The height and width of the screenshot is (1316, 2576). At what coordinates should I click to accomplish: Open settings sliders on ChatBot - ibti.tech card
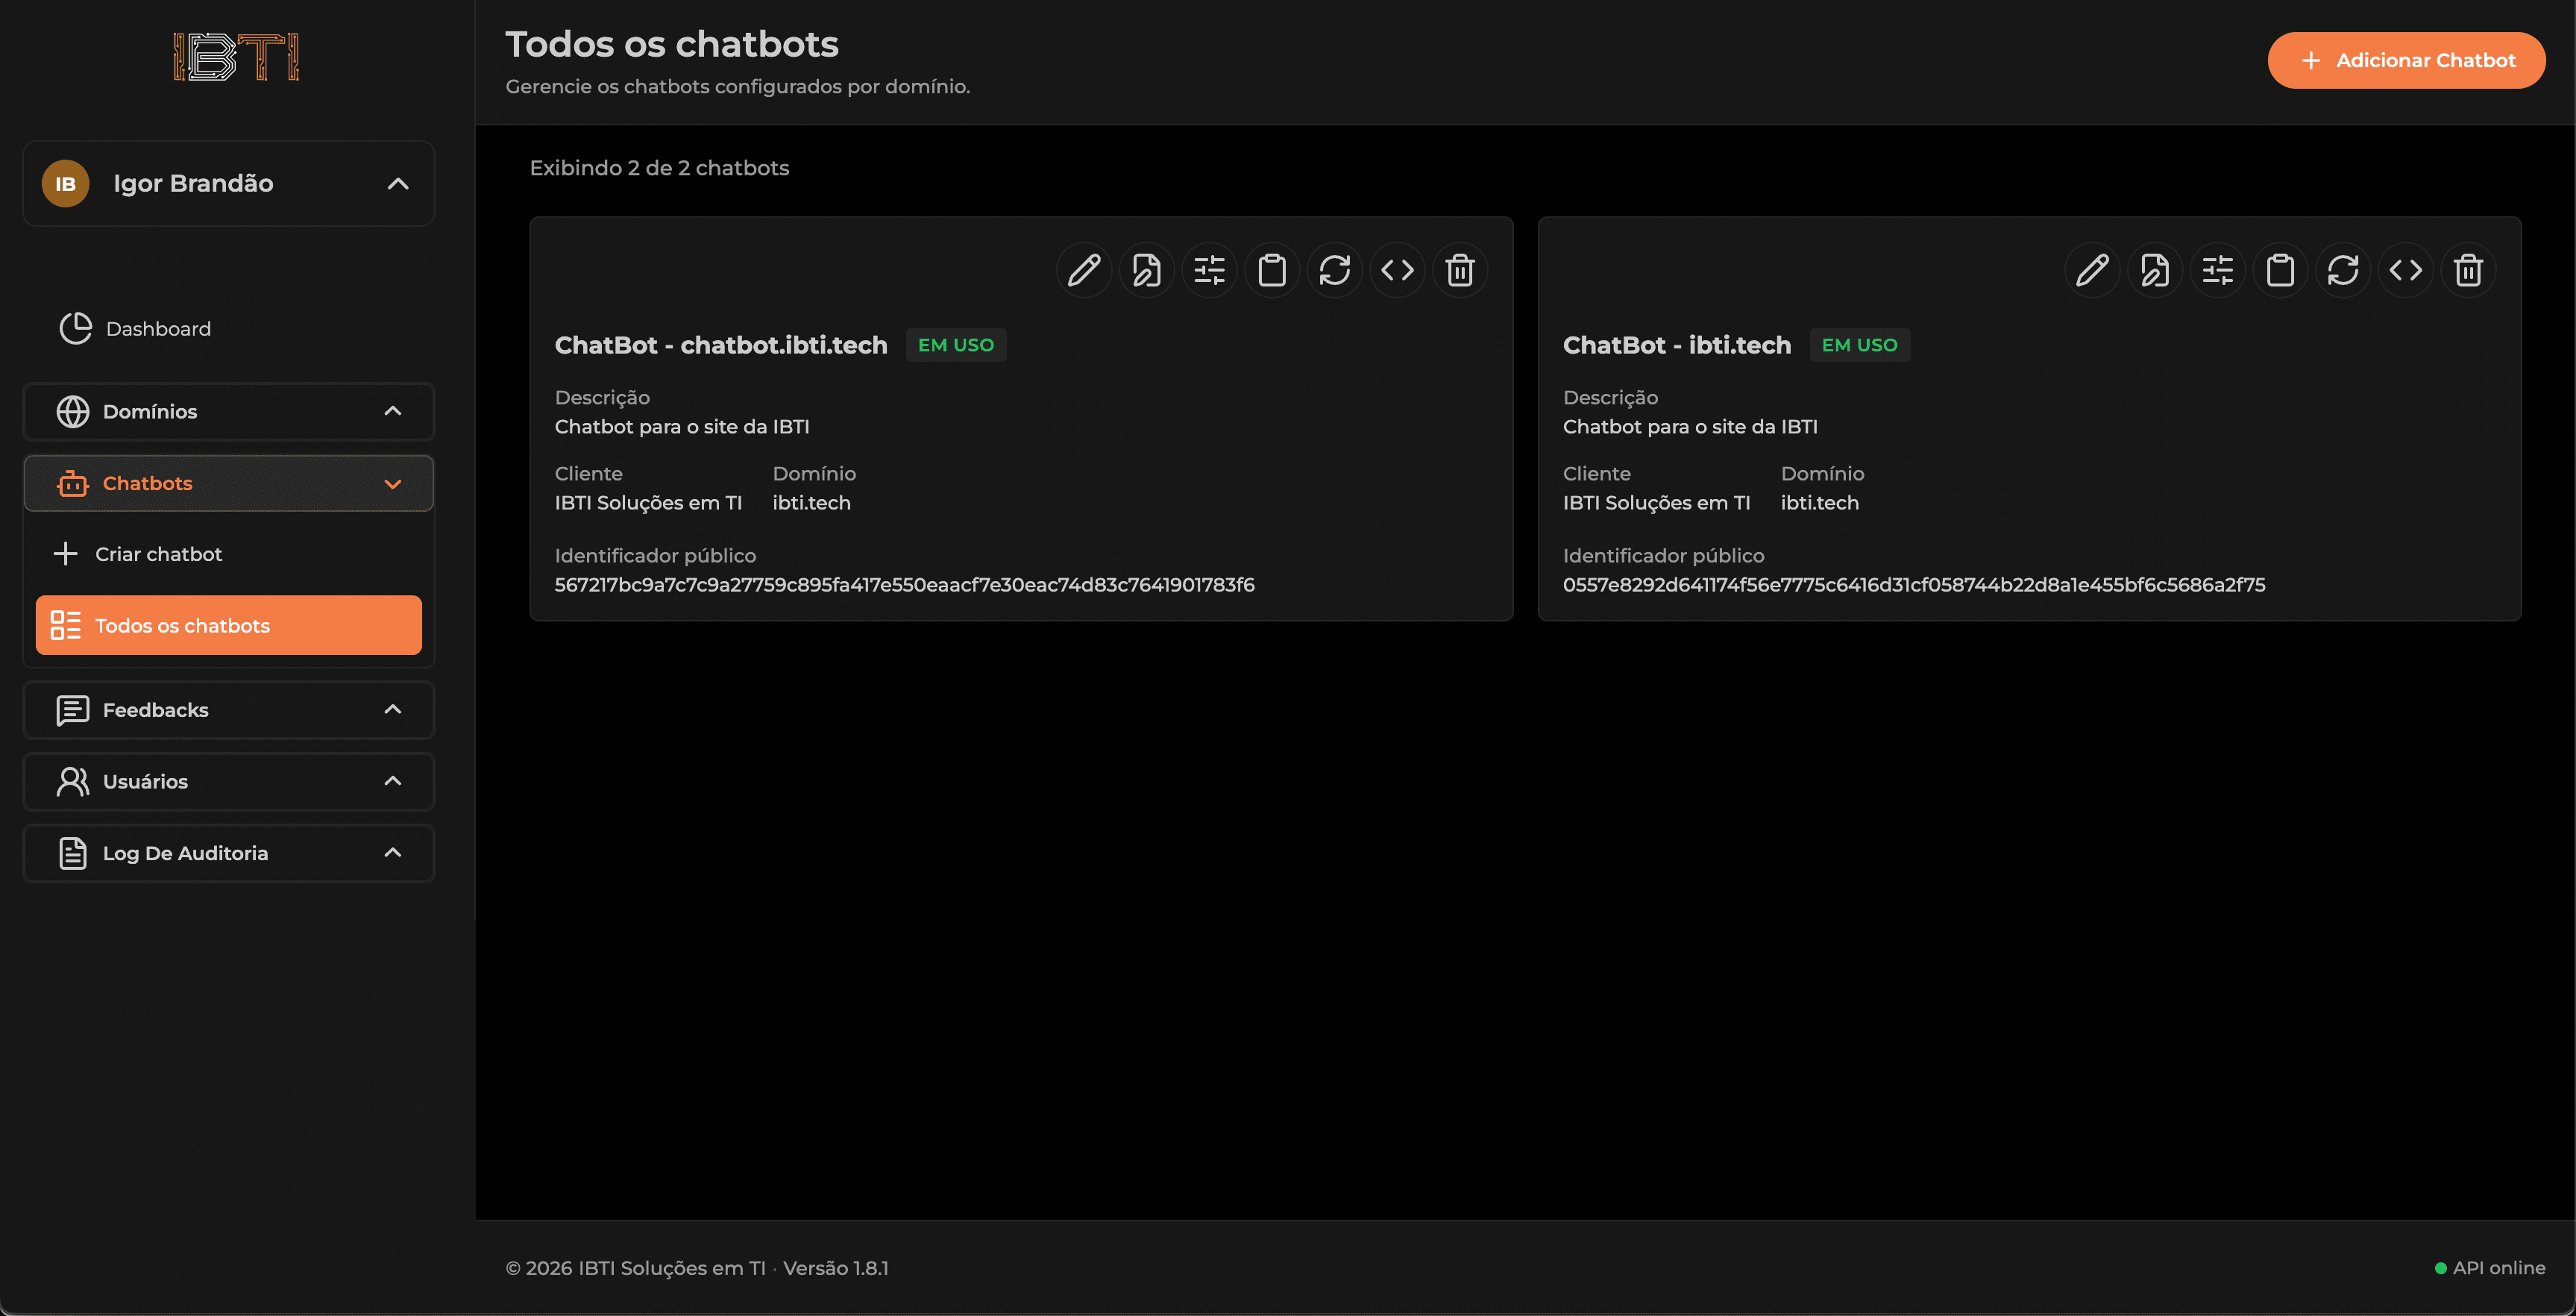[x=2217, y=270]
